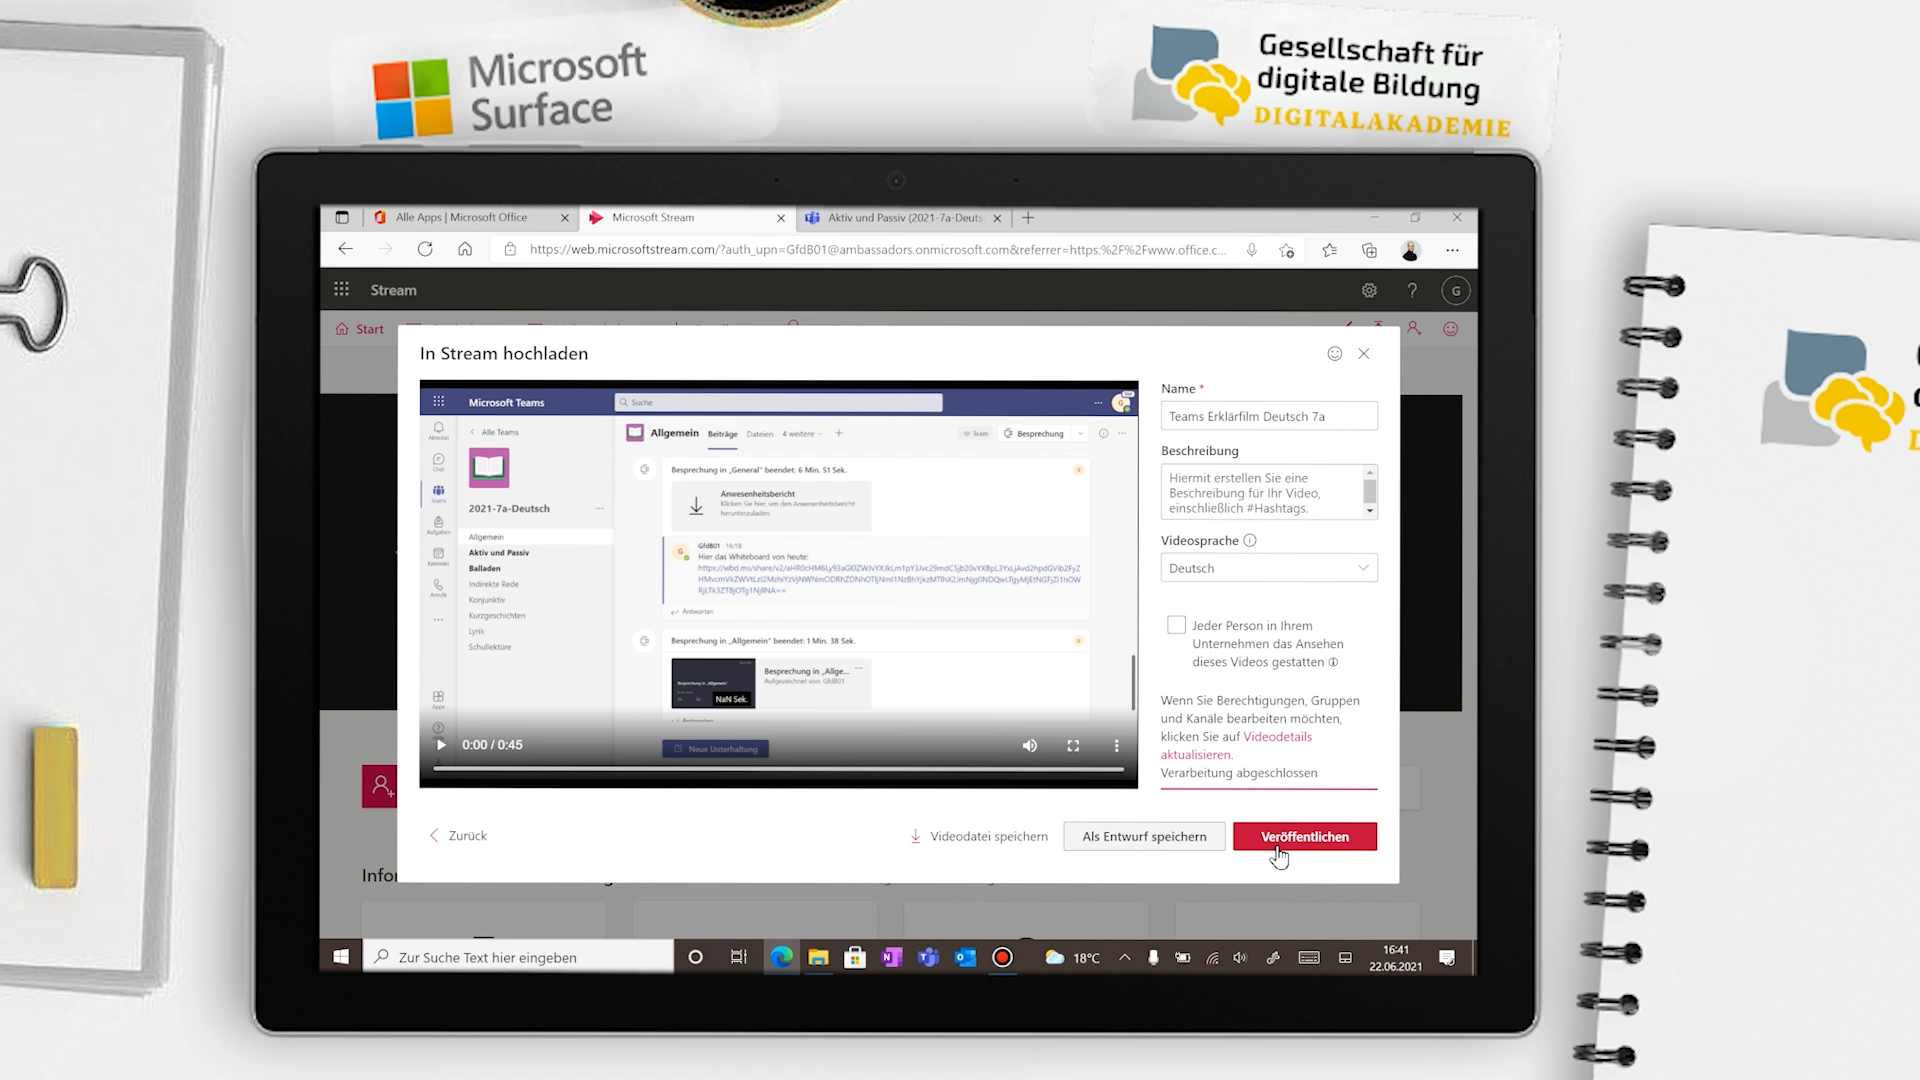This screenshot has width=1920, height=1080.
Task: Play the uploaded video preview
Action: coord(441,745)
